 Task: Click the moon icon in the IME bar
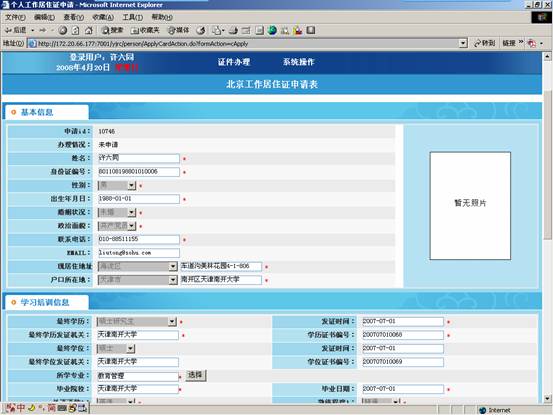[x=31, y=408]
